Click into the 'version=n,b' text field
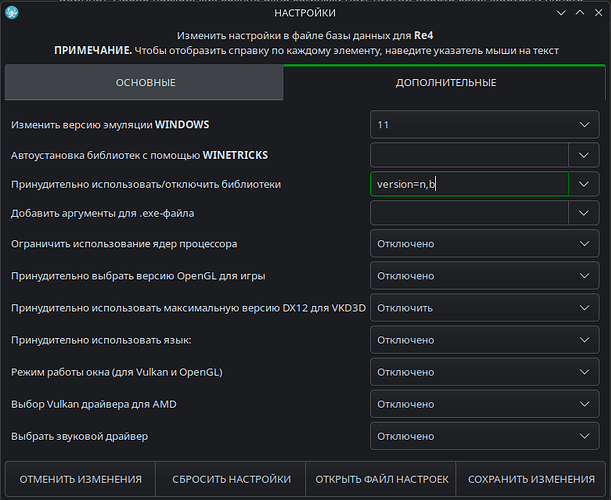 click(x=467, y=184)
